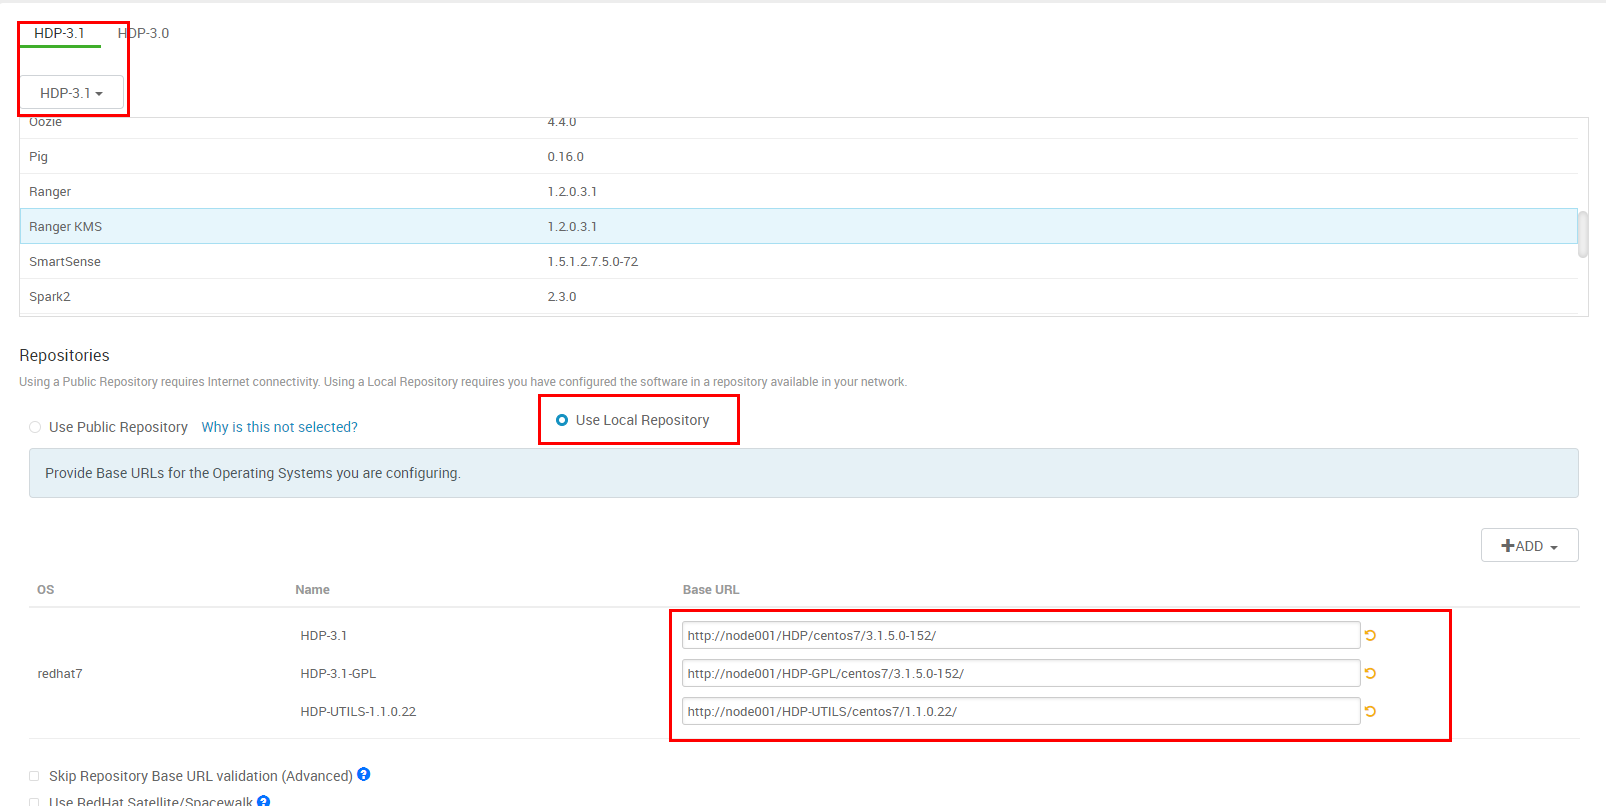
Task: Click undo icon for HDP-3.1-GPL URL
Action: pos(1370,673)
